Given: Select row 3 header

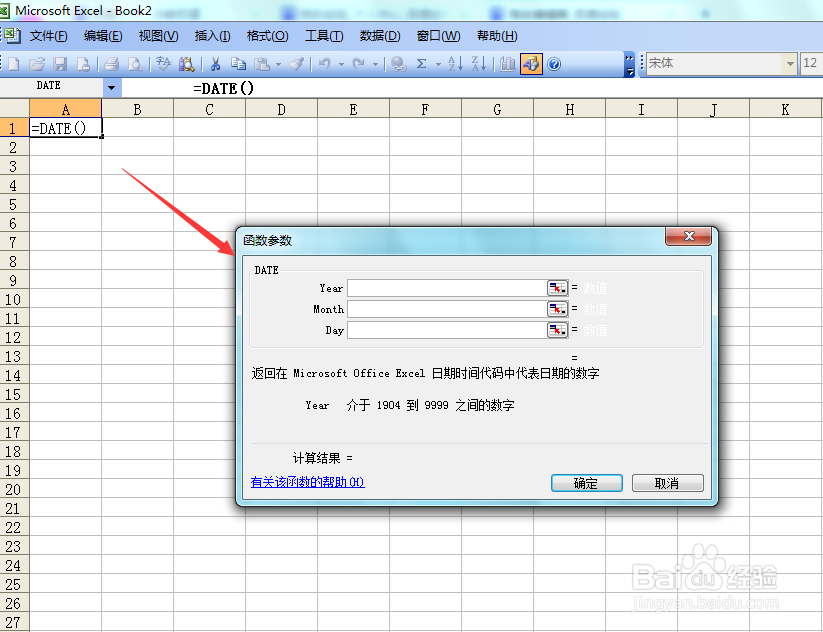Looking at the screenshot, I should [14, 166].
